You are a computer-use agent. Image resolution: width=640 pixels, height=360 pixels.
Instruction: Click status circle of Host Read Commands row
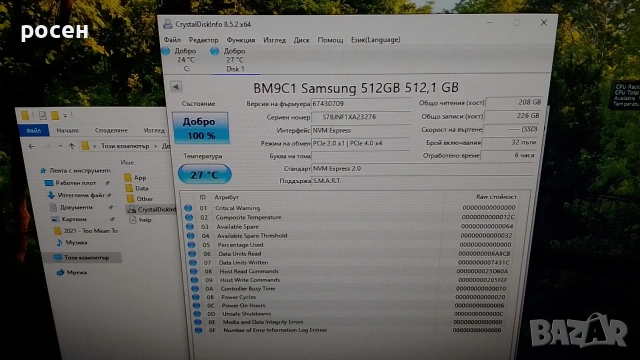(x=194, y=271)
